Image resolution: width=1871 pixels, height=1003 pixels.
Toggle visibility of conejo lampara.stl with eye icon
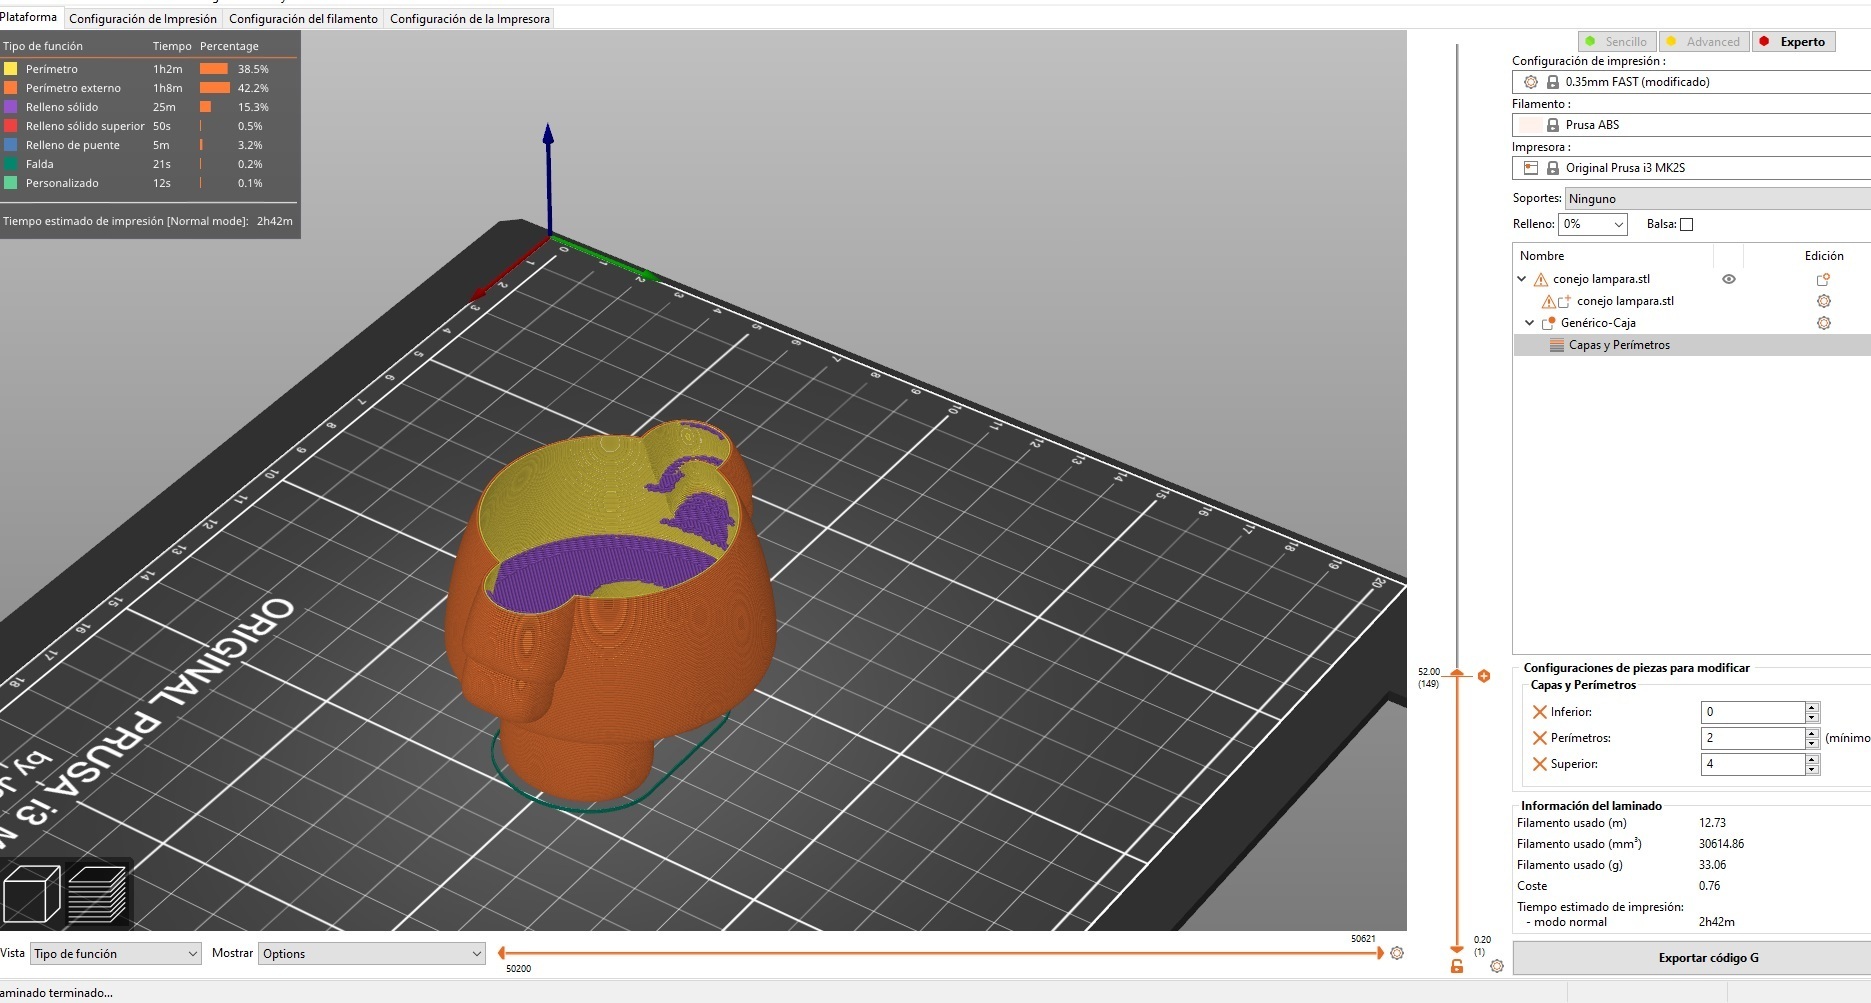[x=1729, y=279]
